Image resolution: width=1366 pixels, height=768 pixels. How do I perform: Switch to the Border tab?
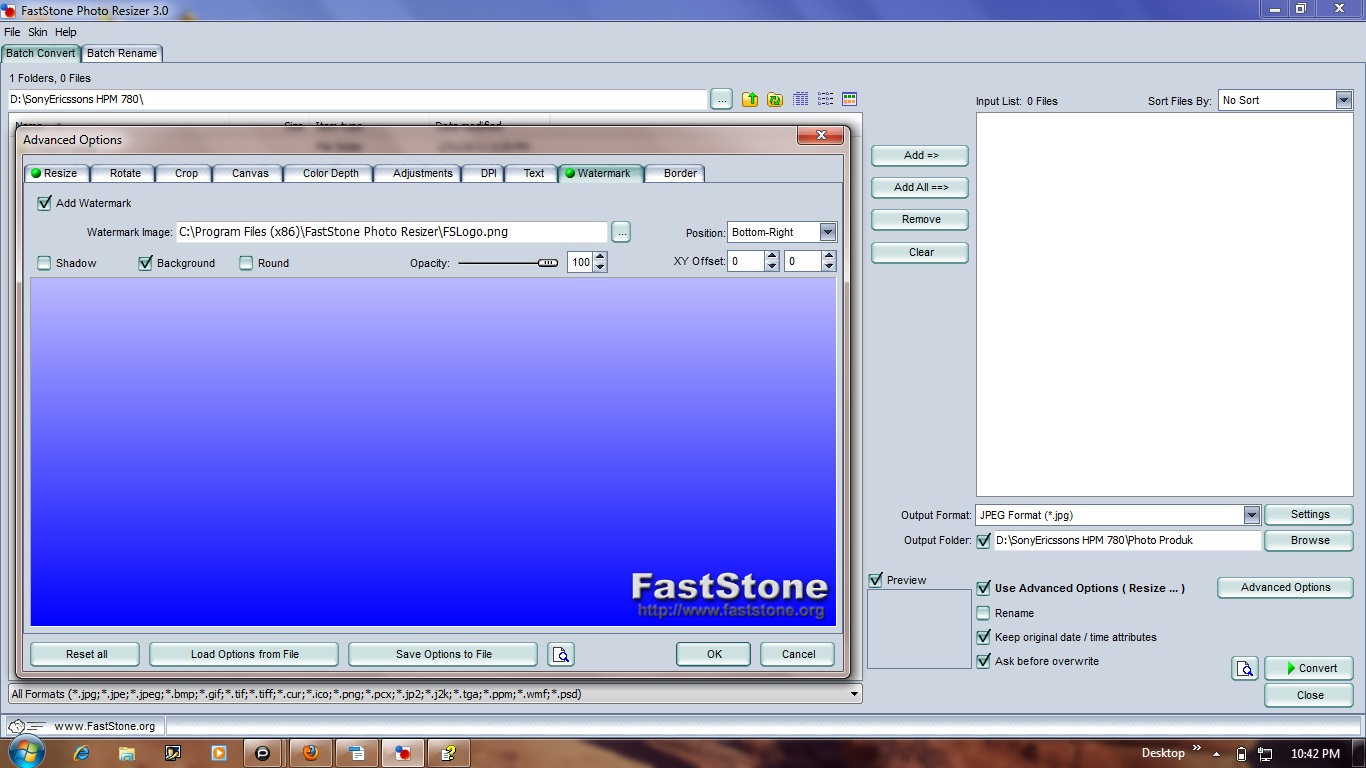tap(680, 173)
